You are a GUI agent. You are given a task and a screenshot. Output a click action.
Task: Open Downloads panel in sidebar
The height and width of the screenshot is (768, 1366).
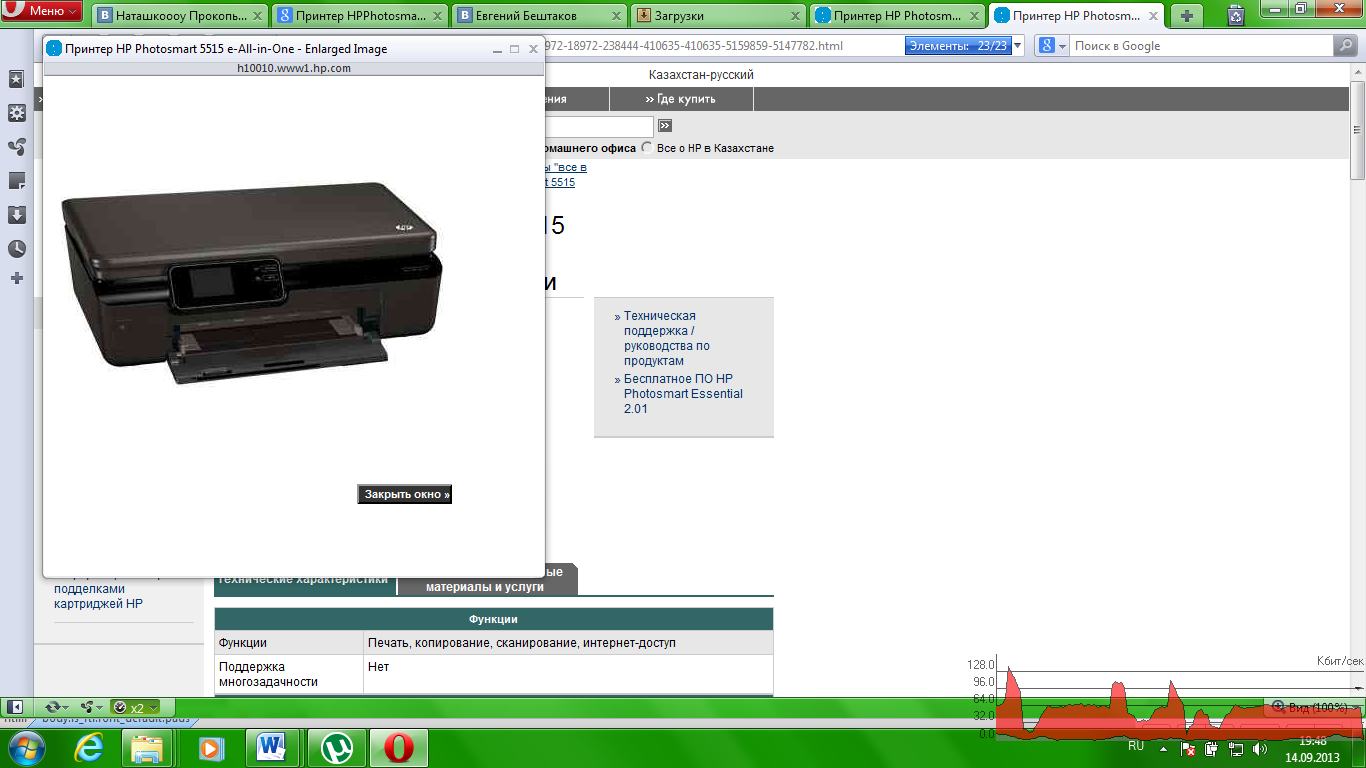click(17, 215)
